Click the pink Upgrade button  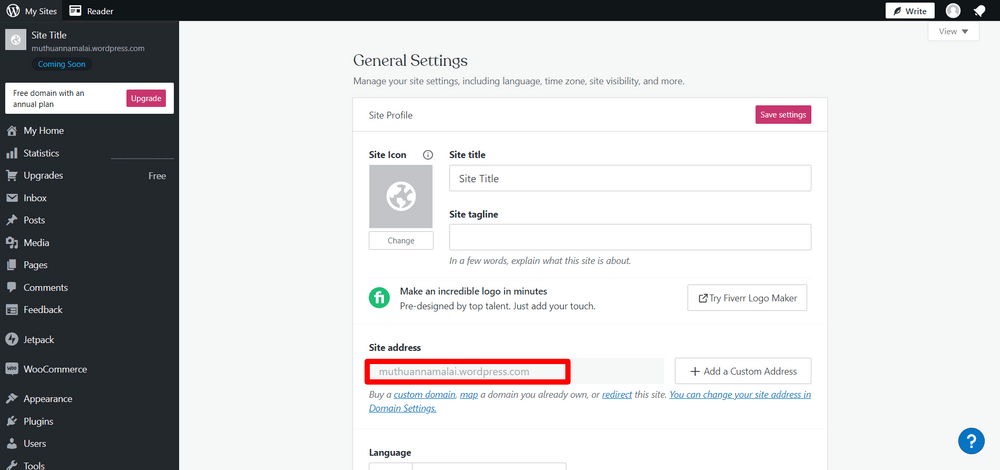(x=146, y=98)
